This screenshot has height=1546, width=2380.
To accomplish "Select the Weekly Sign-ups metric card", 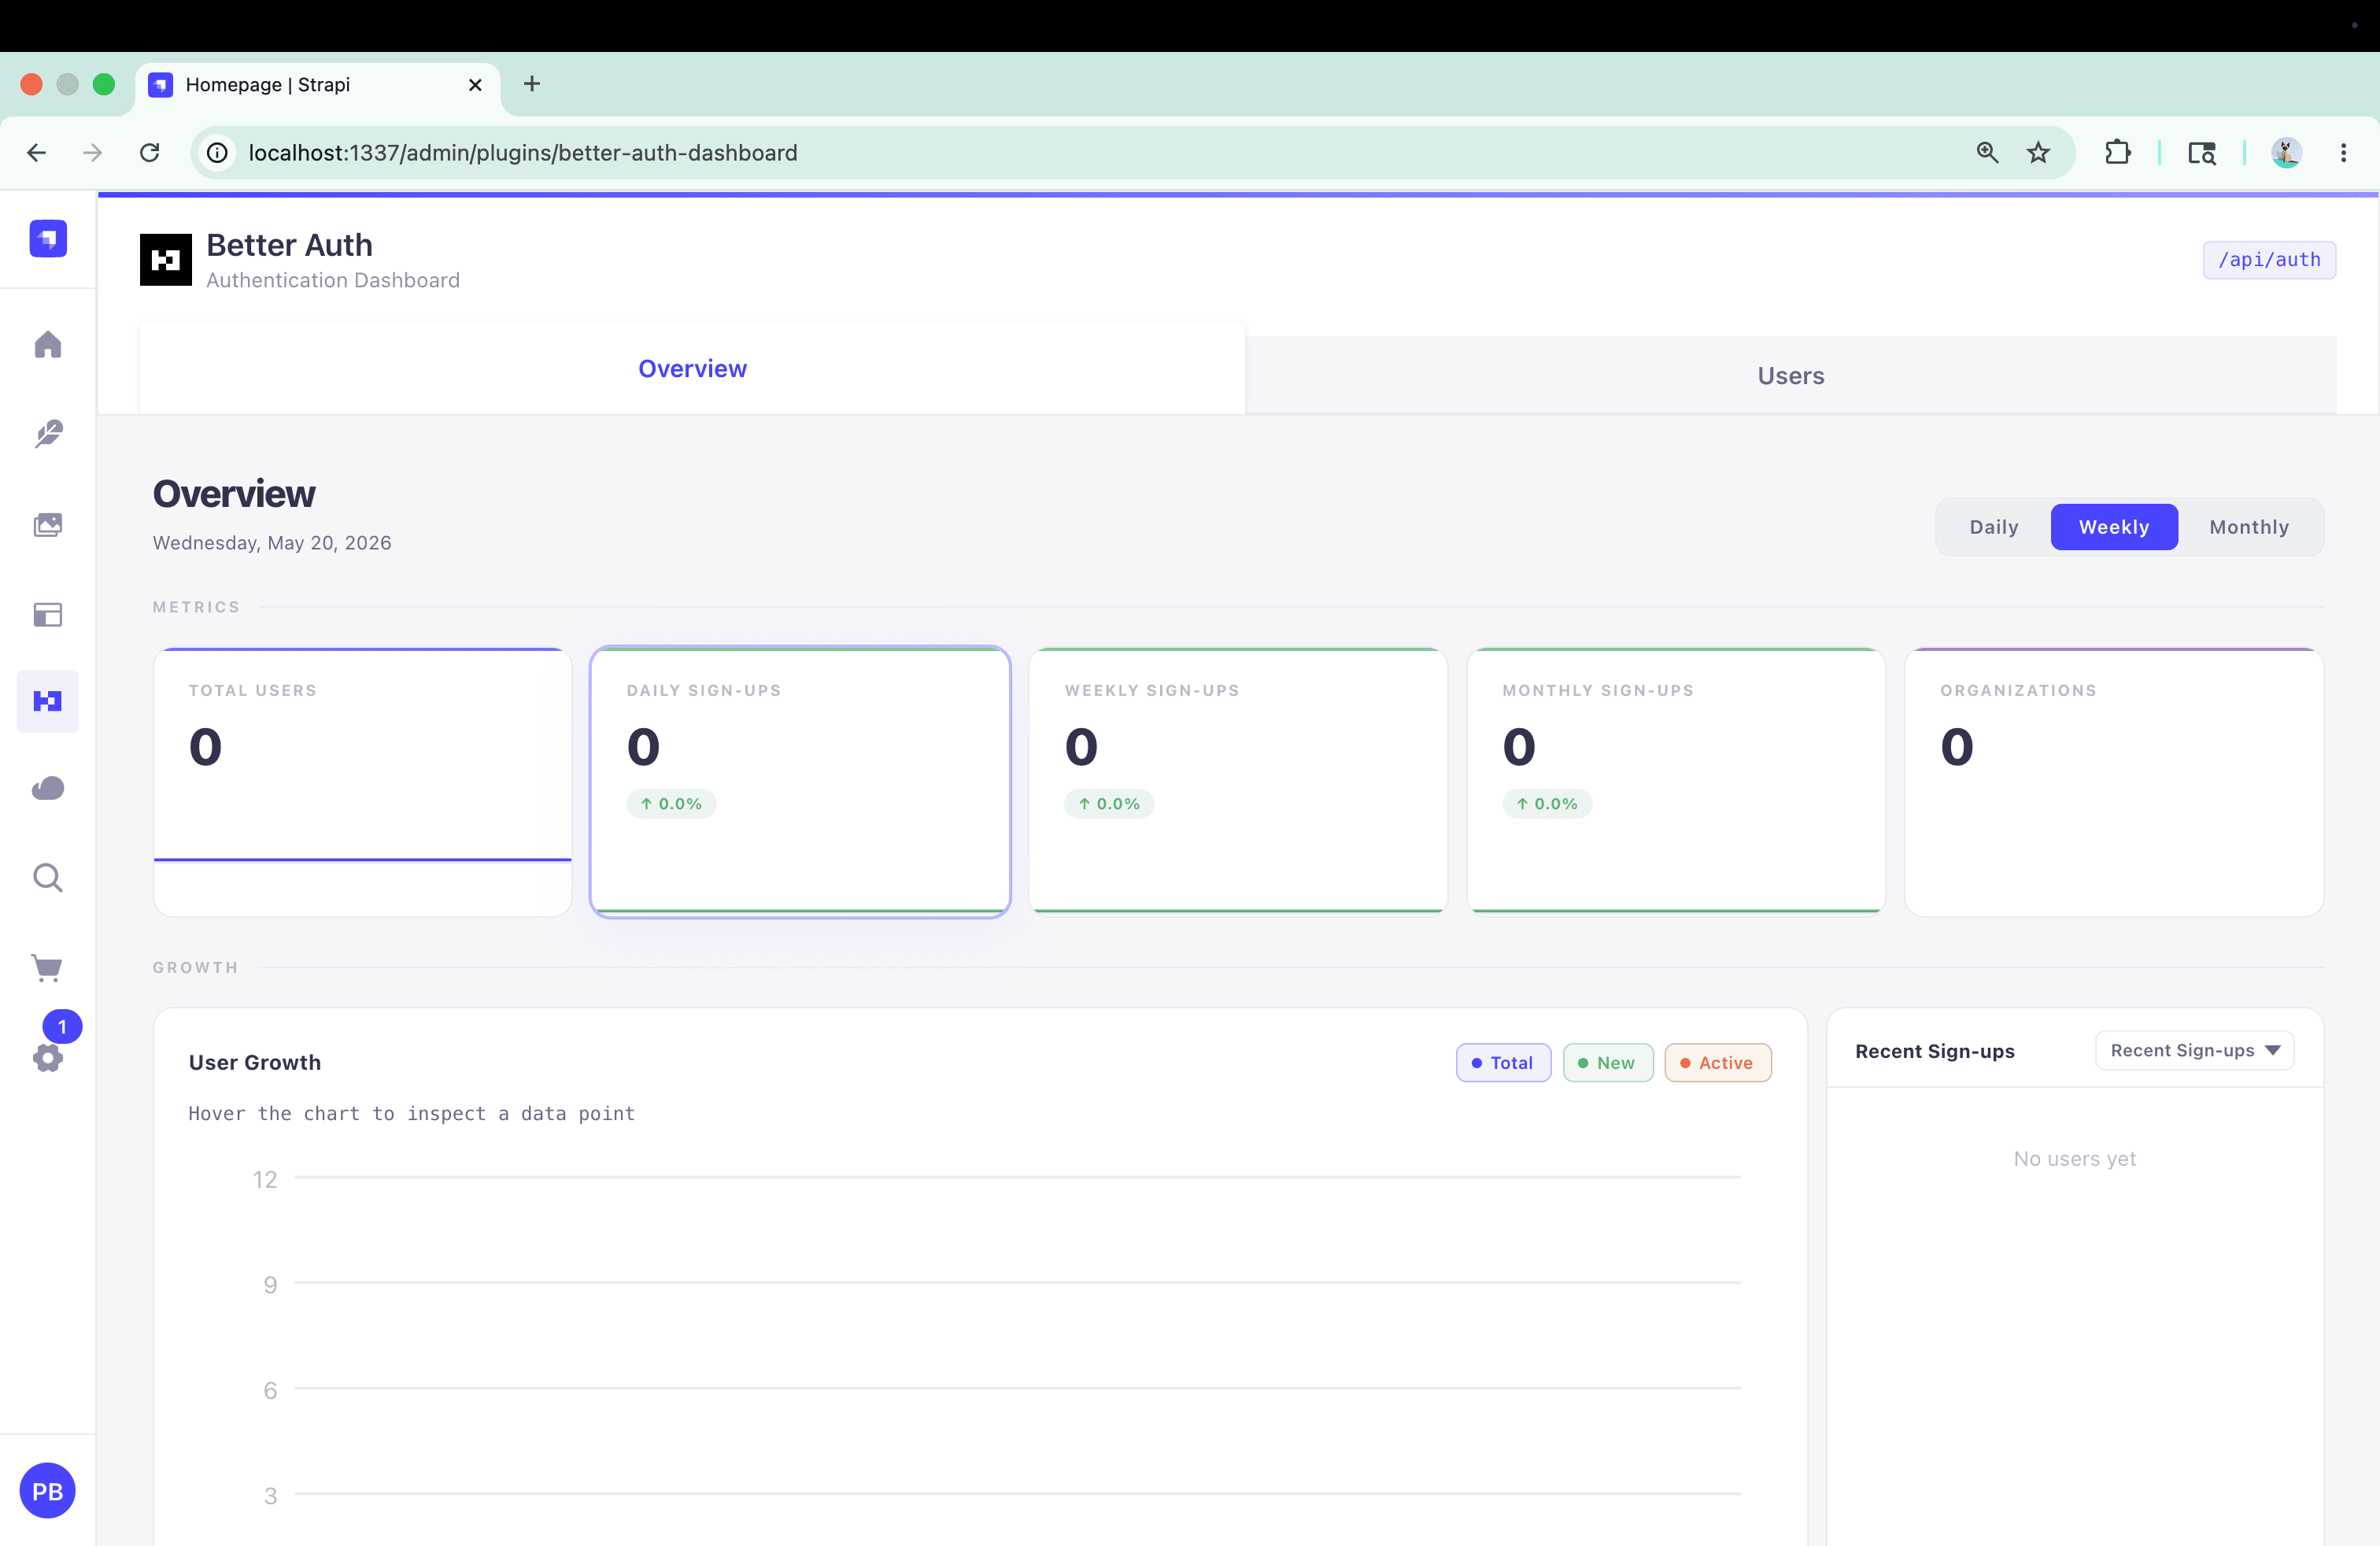I will pos(1238,782).
